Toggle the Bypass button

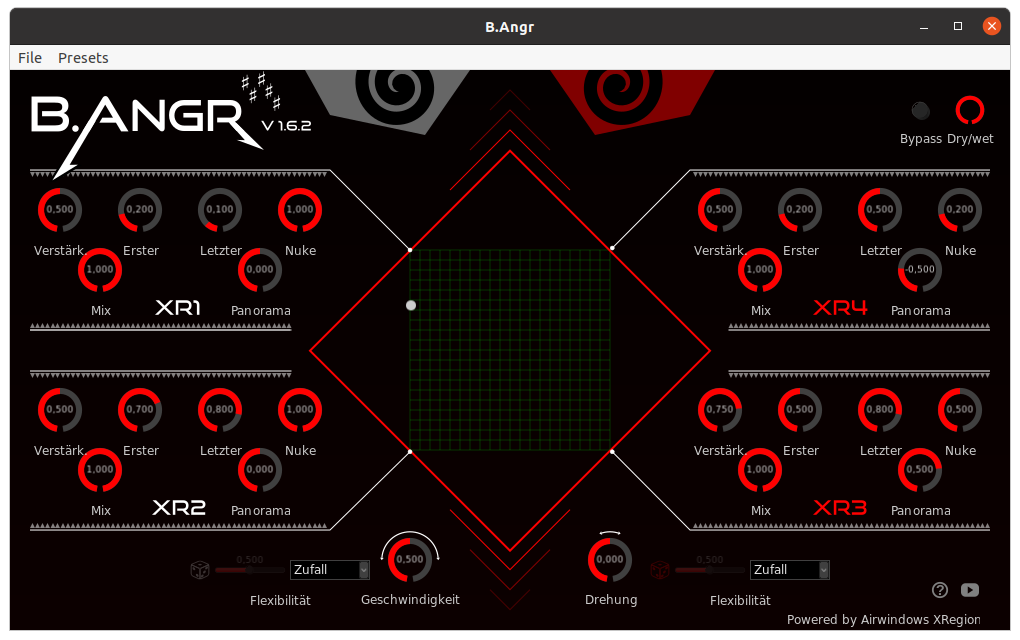[920, 111]
